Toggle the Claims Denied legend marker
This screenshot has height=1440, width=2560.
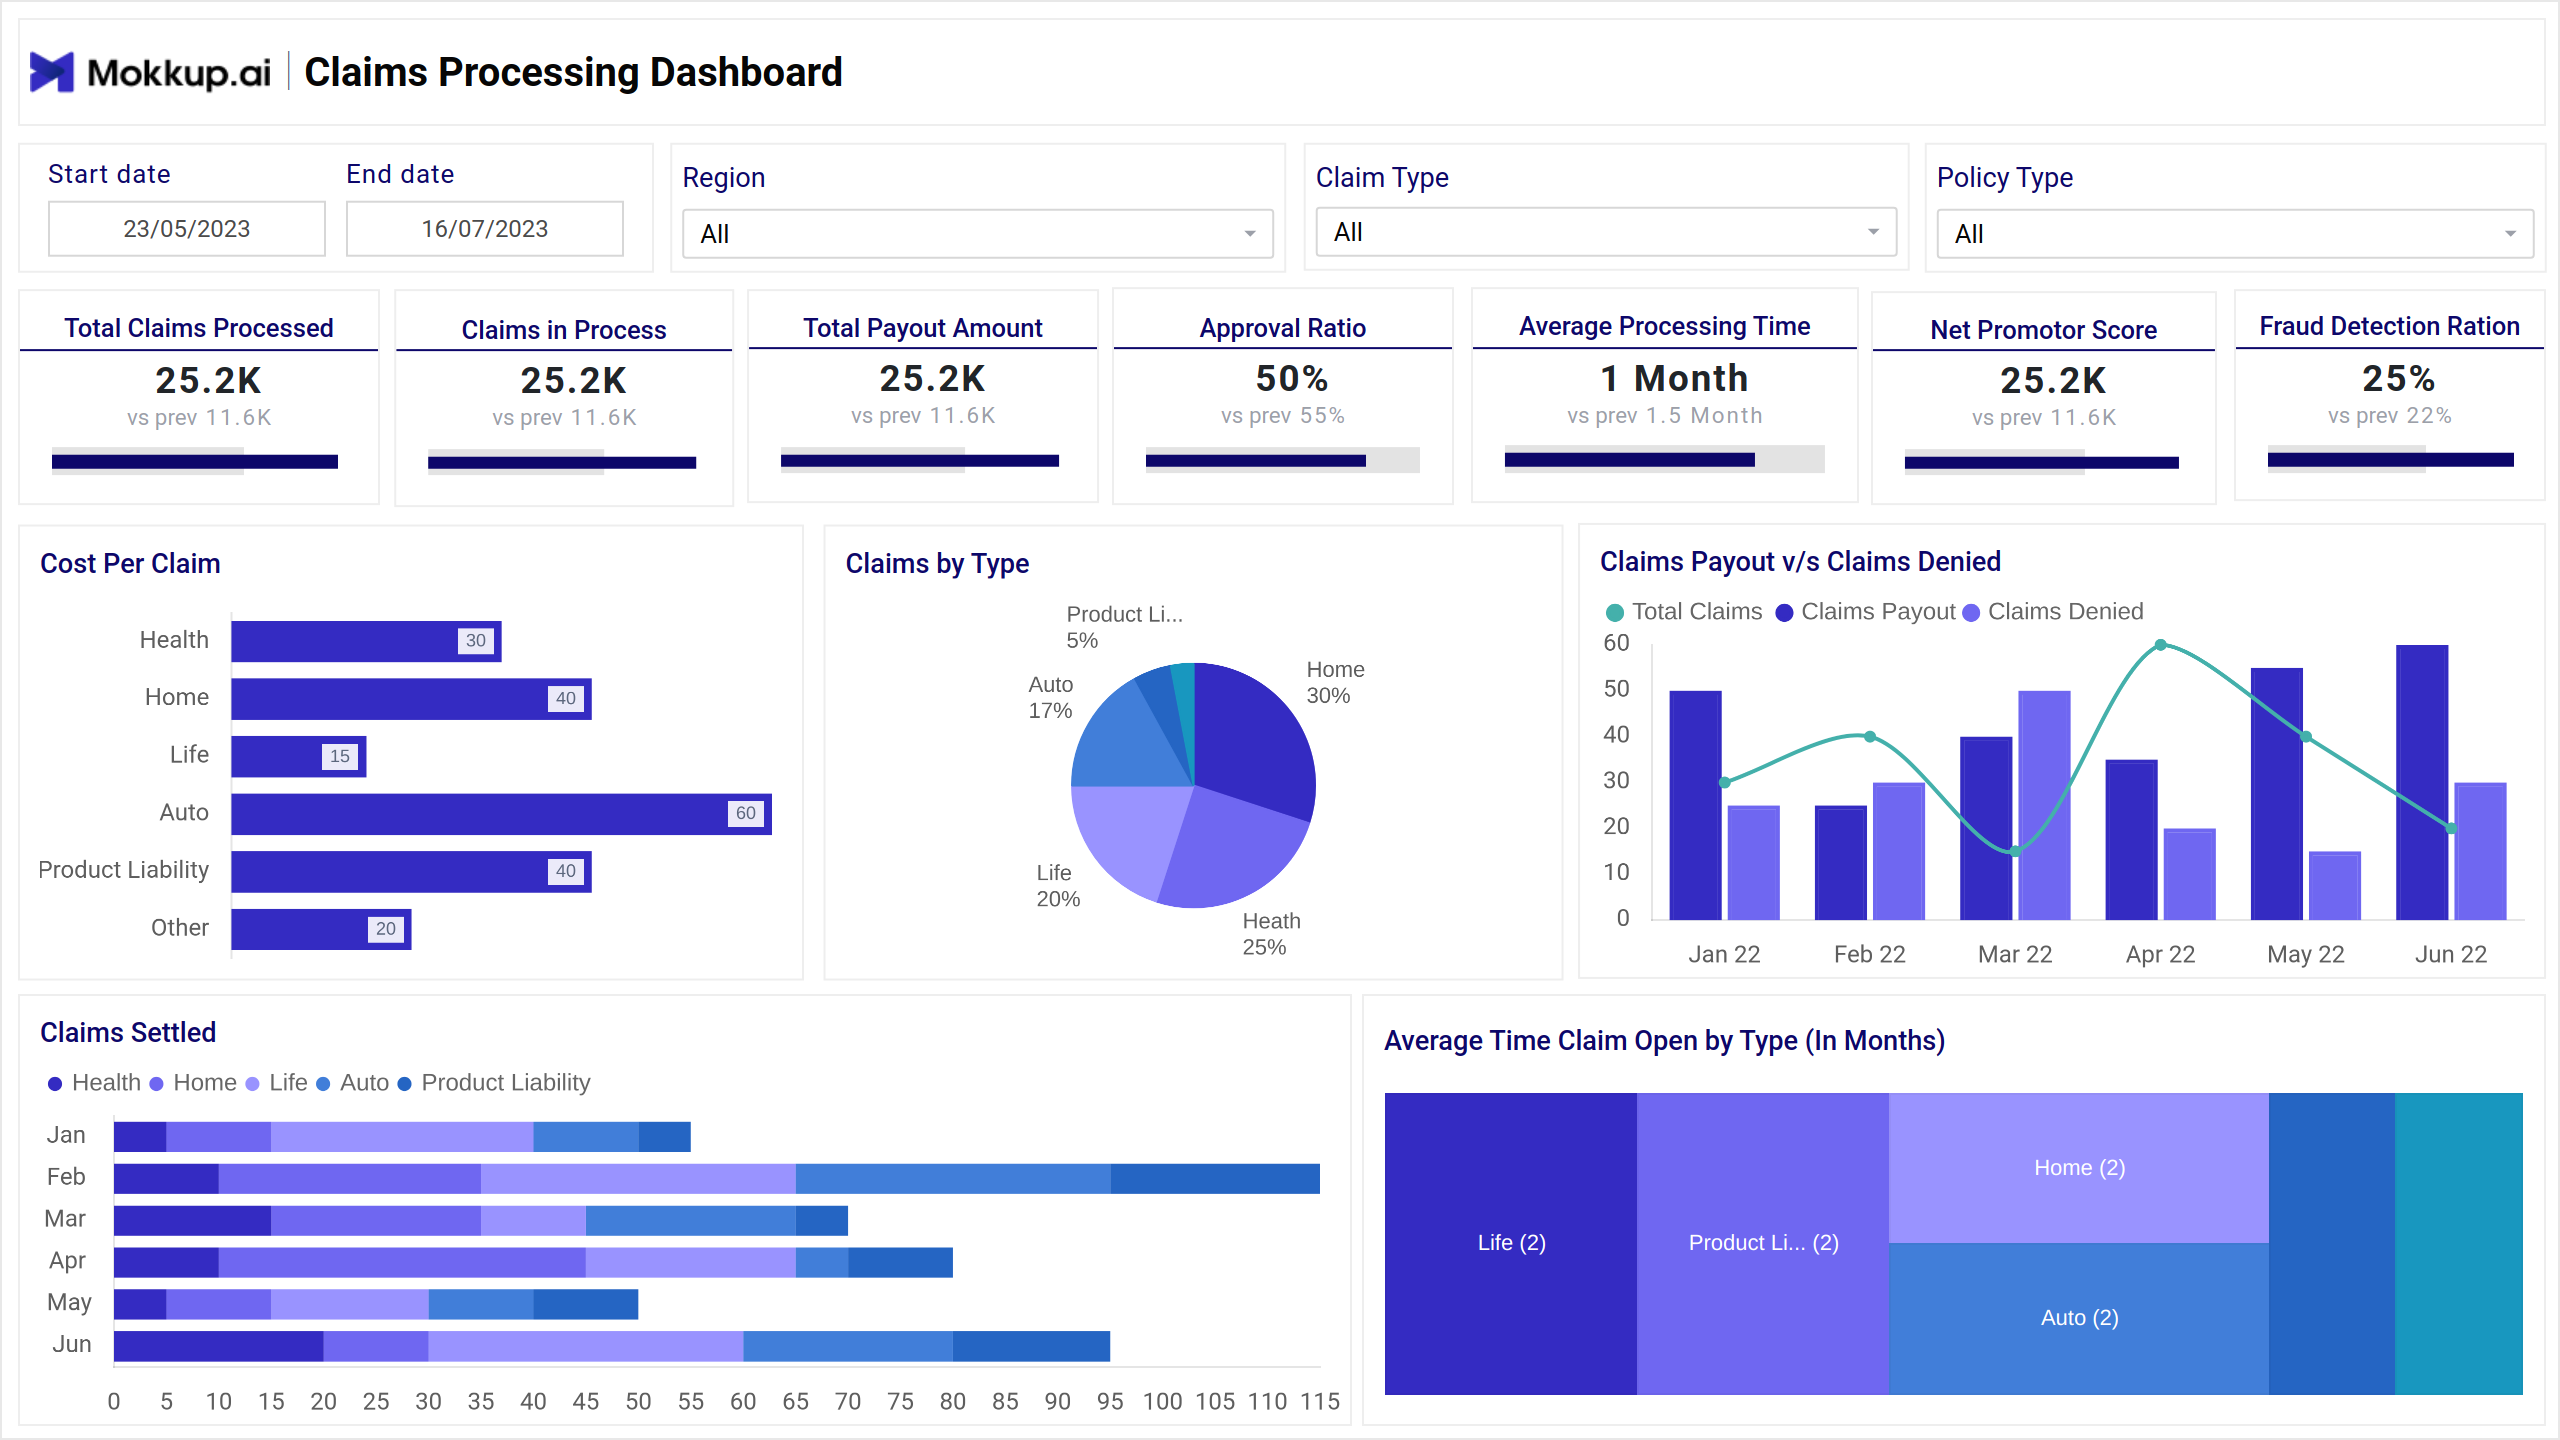click(1971, 613)
